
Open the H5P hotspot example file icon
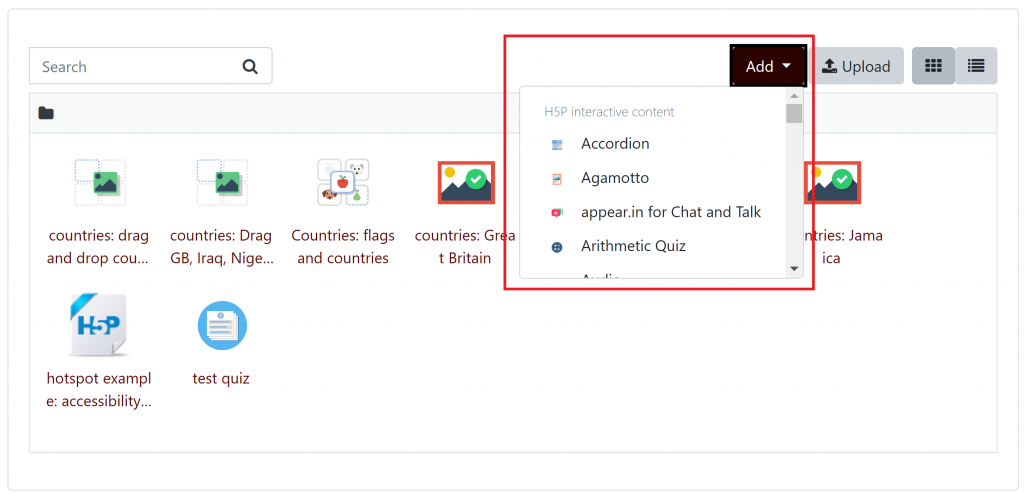click(x=98, y=325)
